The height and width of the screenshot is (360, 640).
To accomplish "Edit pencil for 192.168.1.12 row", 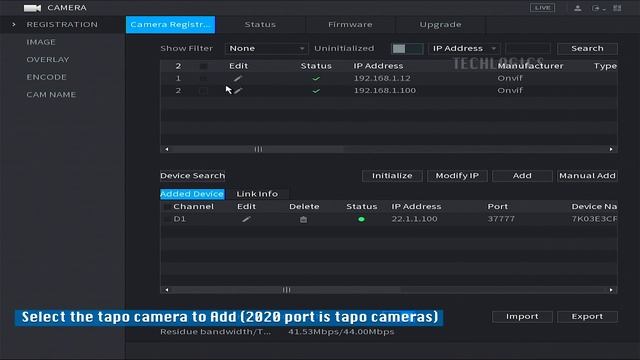I will [x=238, y=78].
